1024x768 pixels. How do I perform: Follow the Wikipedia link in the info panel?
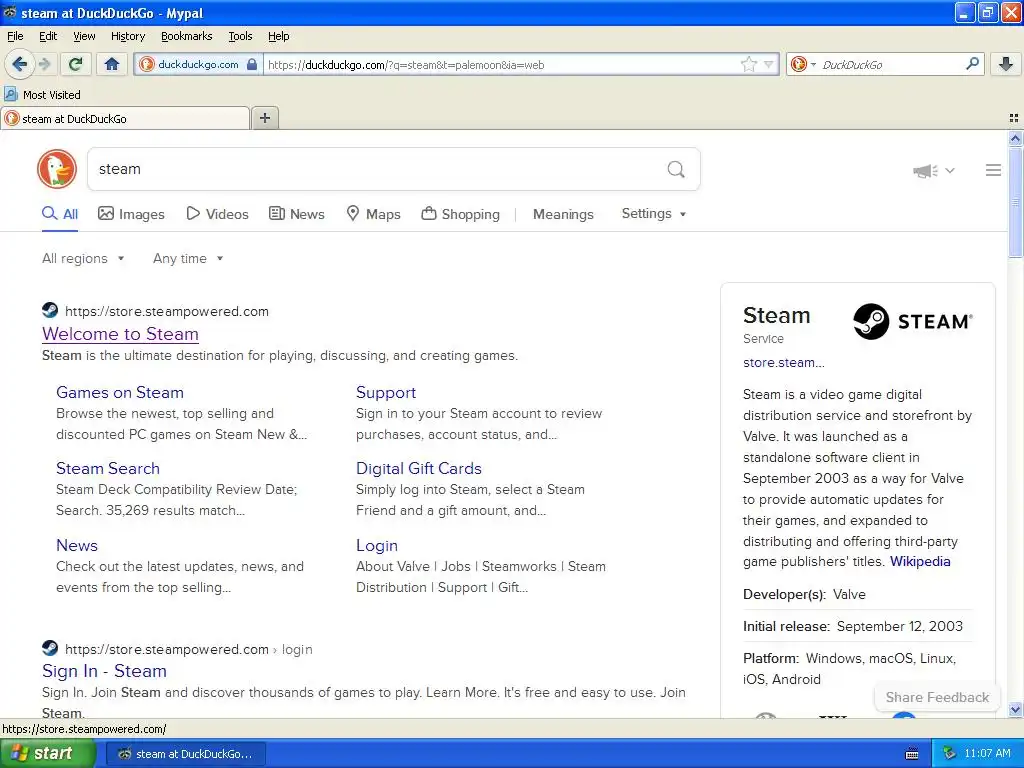[920, 562]
